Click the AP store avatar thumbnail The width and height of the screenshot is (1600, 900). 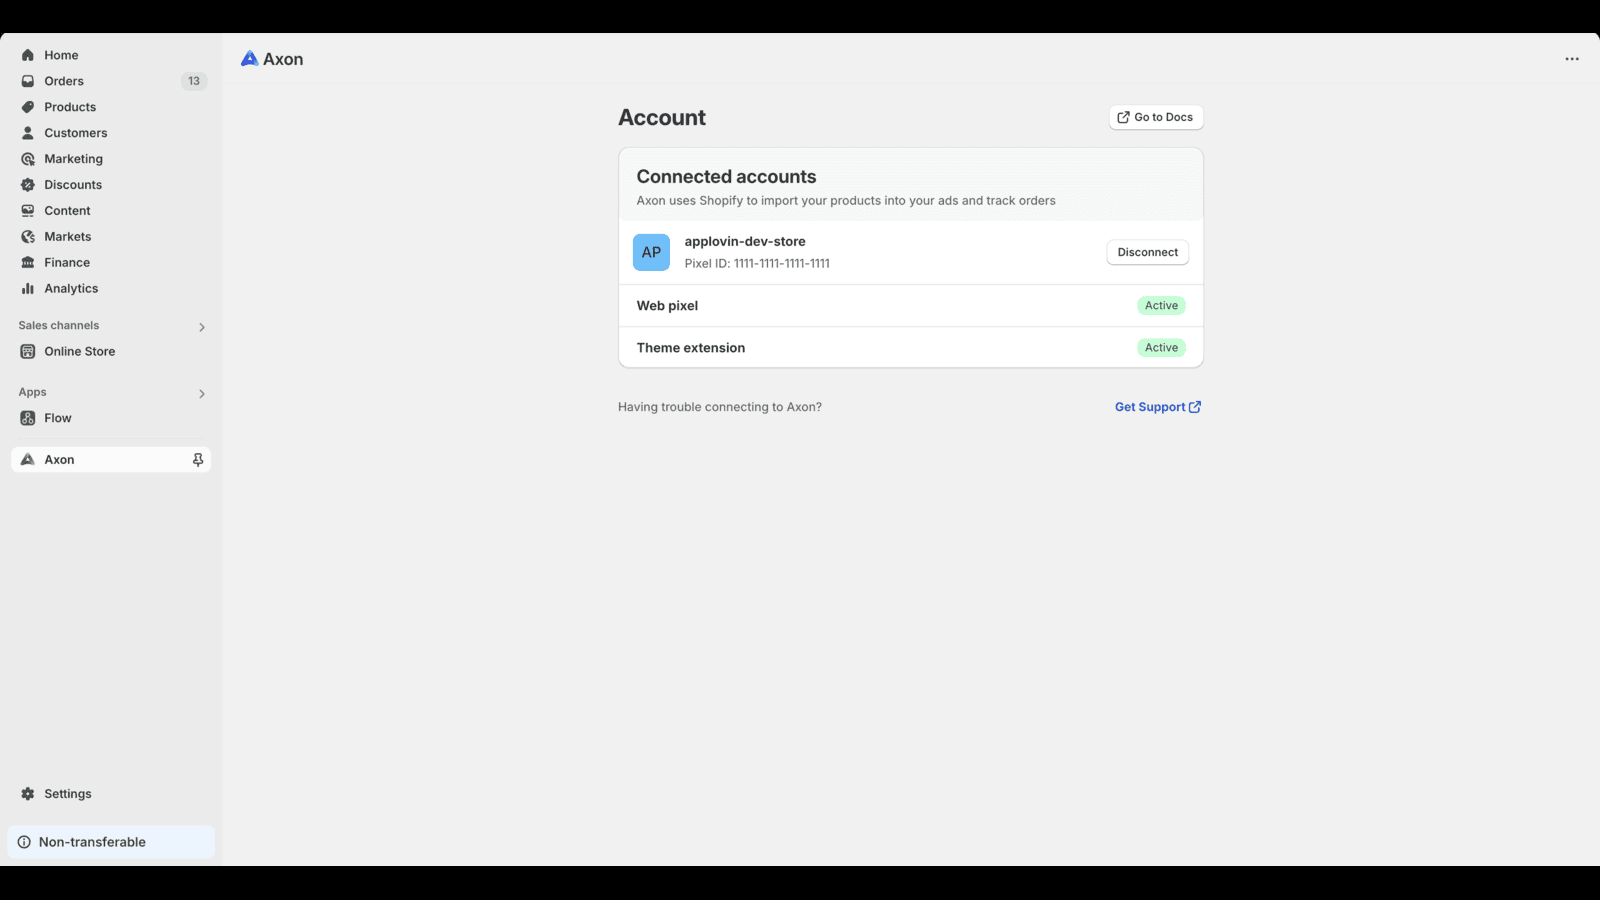pyautogui.click(x=651, y=253)
